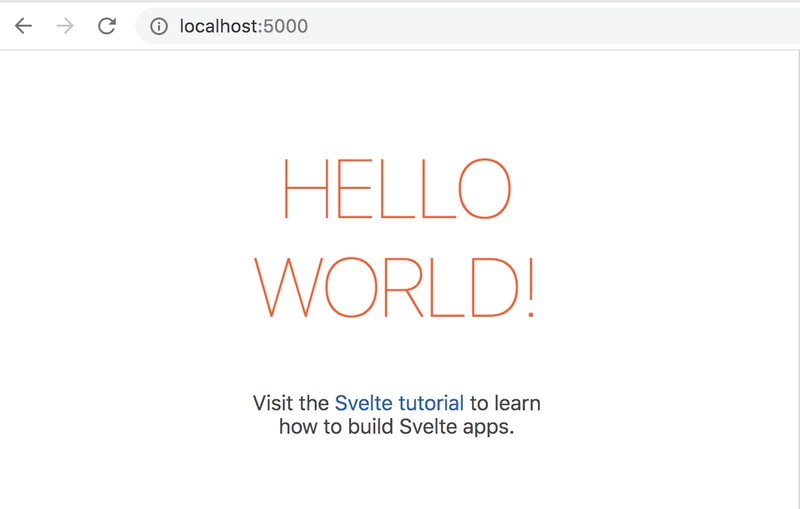The height and width of the screenshot is (509, 800).
Task: Click the browser back arrow
Action: [x=23, y=26]
